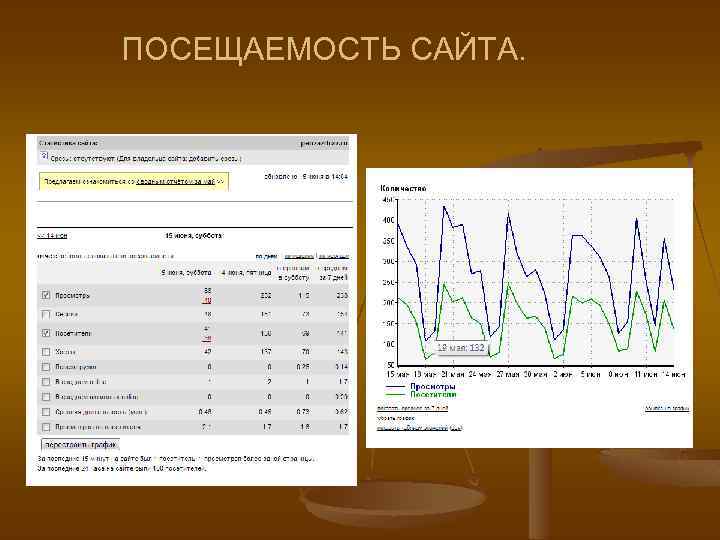This screenshot has height=540, width=720.
Task: Click the small icon beside the grey notice line
Action: 45,157
